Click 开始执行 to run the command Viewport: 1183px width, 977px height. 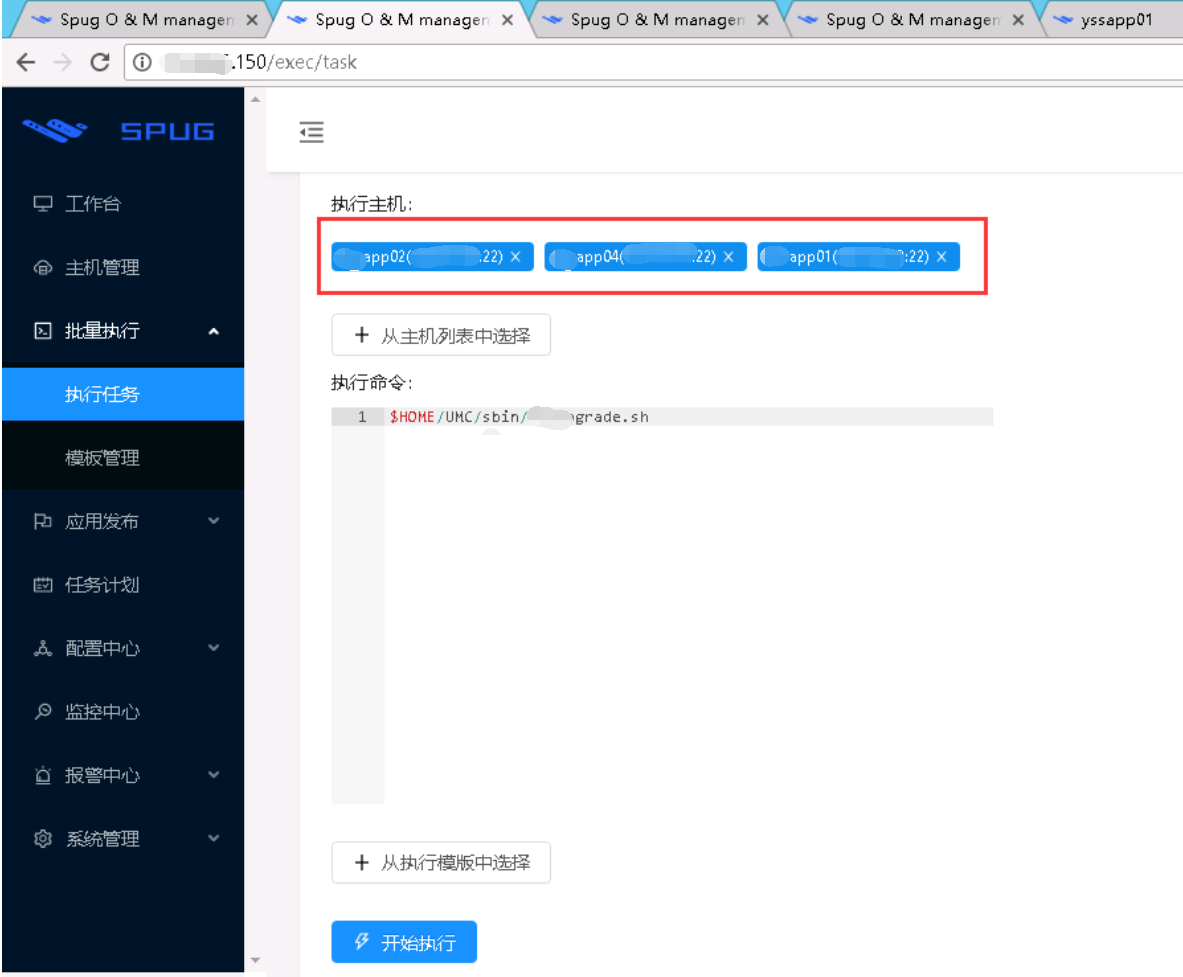point(404,942)
